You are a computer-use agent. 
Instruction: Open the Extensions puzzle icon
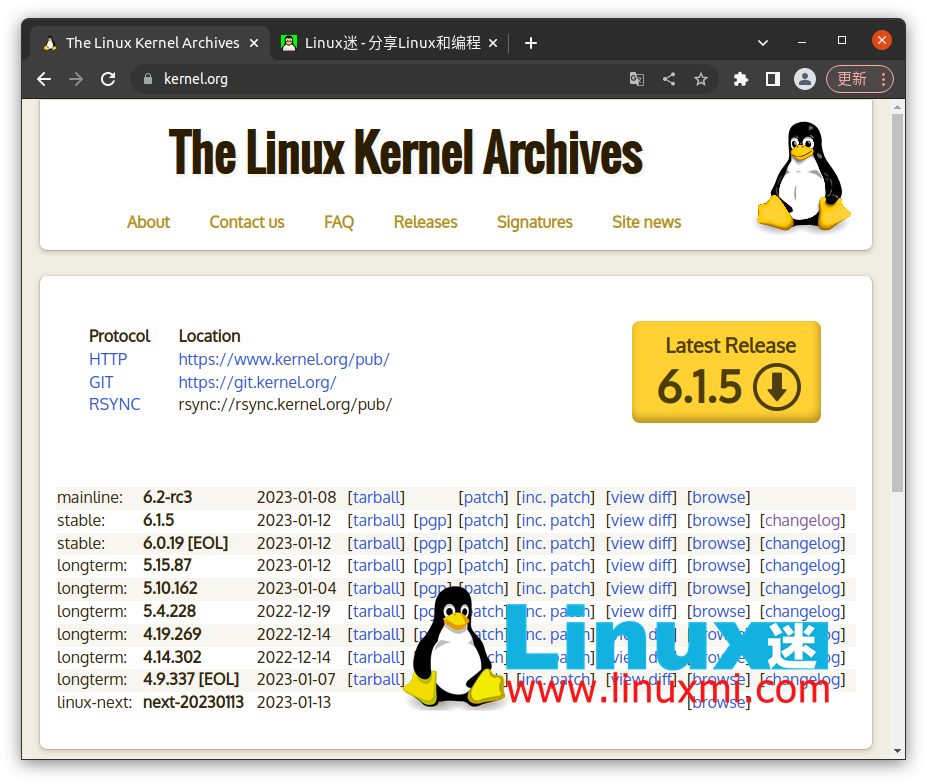coord(741,79)
